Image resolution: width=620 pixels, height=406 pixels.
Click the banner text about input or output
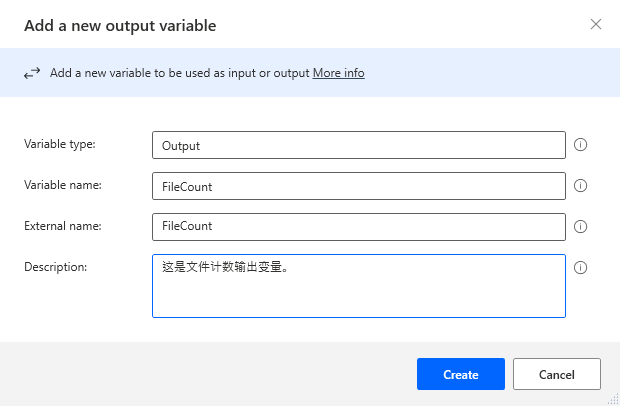coord(180,73)
